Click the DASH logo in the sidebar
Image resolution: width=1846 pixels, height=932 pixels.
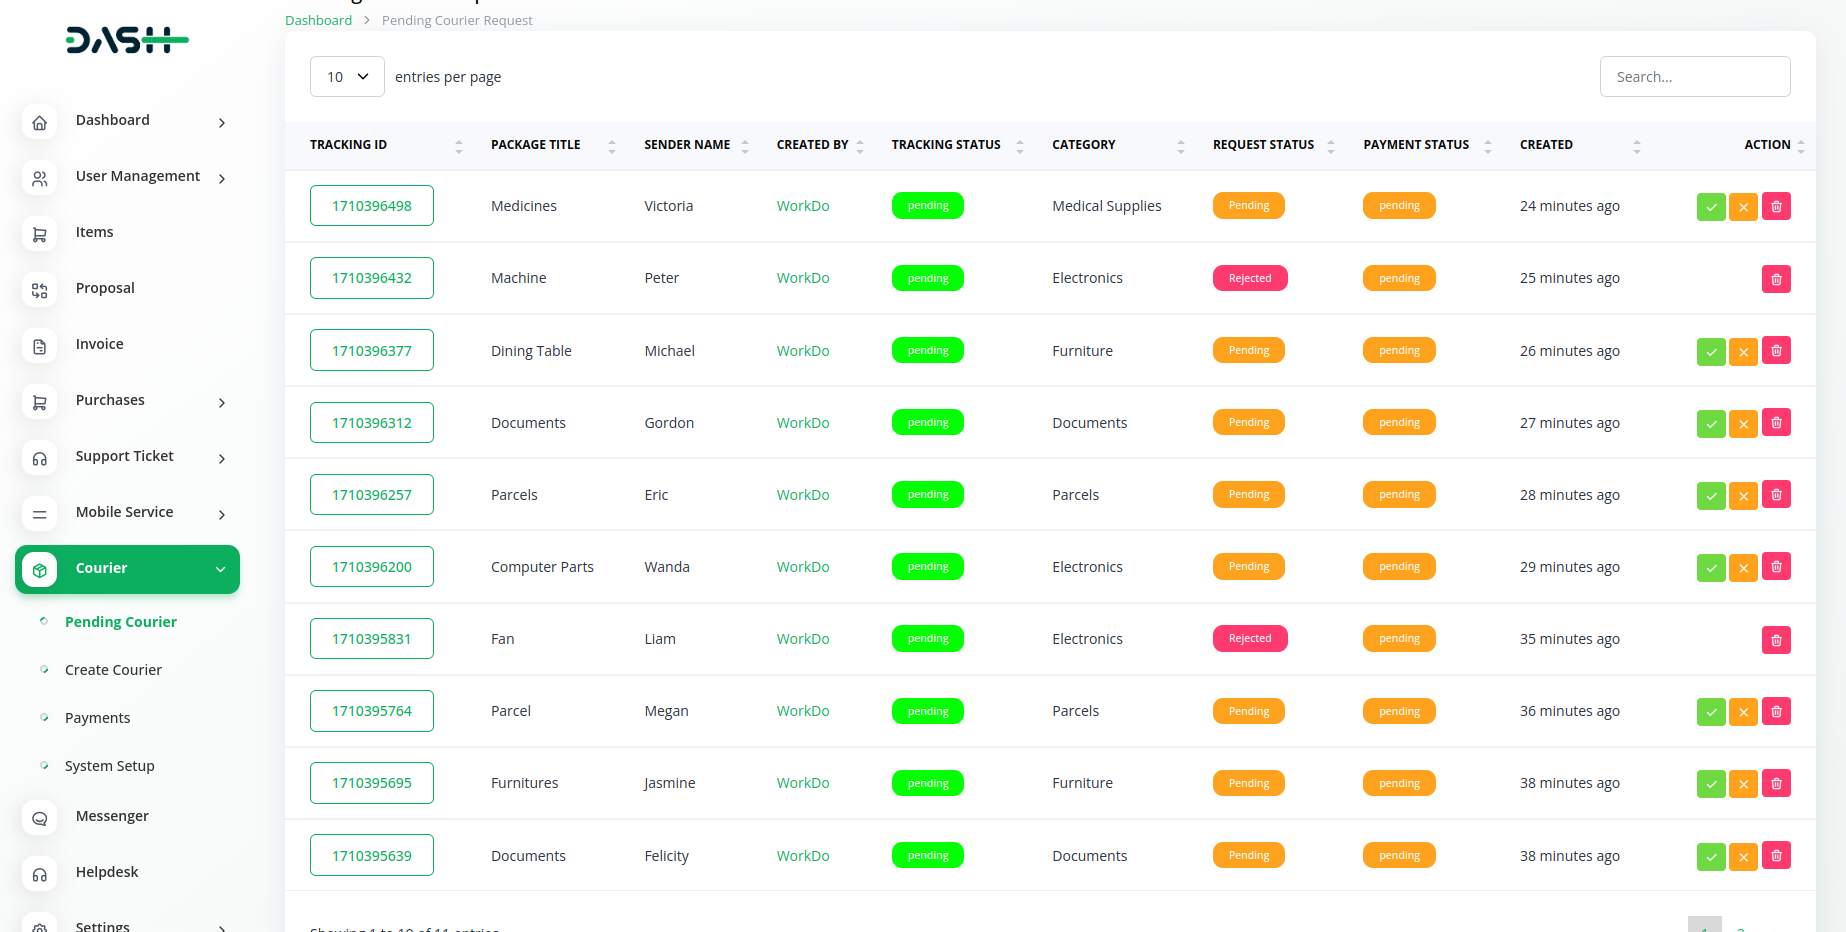[127, 40]
